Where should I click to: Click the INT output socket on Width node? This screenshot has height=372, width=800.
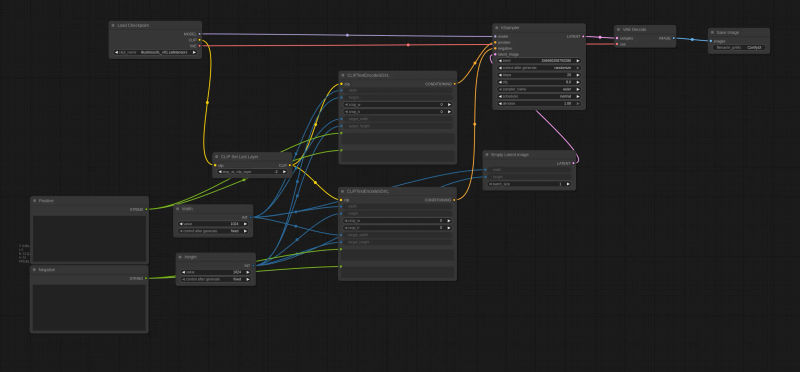[x=251, y=217]
